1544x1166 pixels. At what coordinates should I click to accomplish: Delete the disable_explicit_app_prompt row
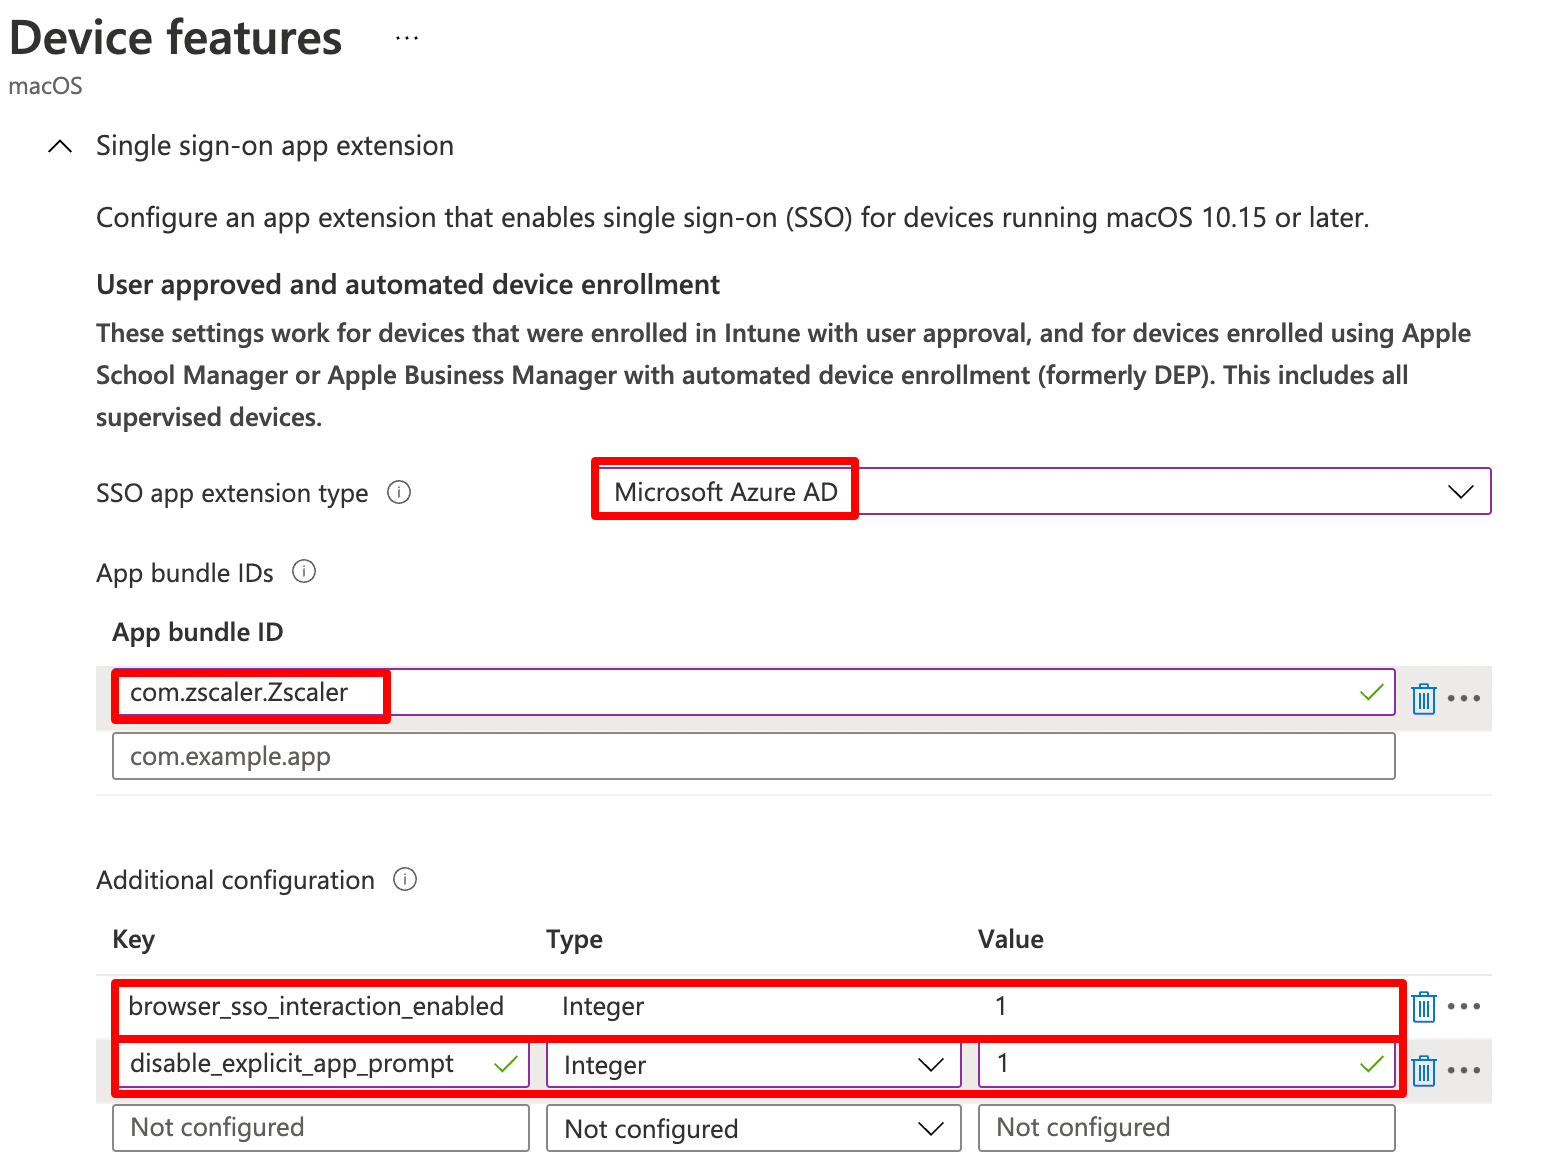tap(1423, 1069)
